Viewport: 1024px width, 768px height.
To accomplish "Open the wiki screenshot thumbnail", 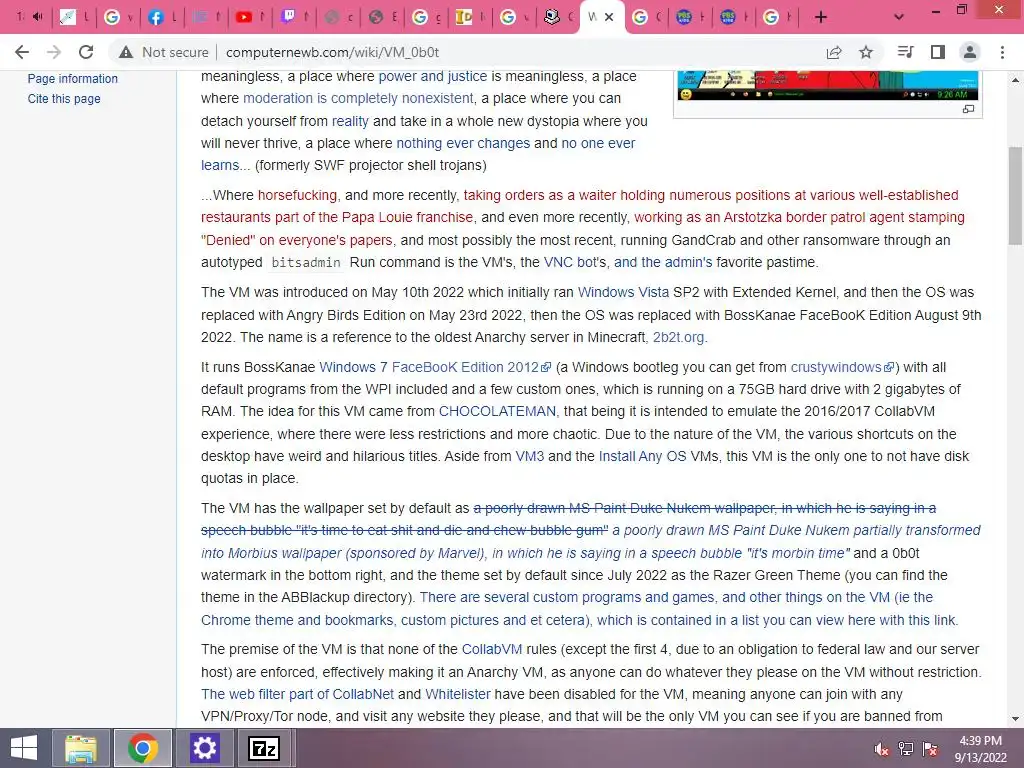I will 828,85.
